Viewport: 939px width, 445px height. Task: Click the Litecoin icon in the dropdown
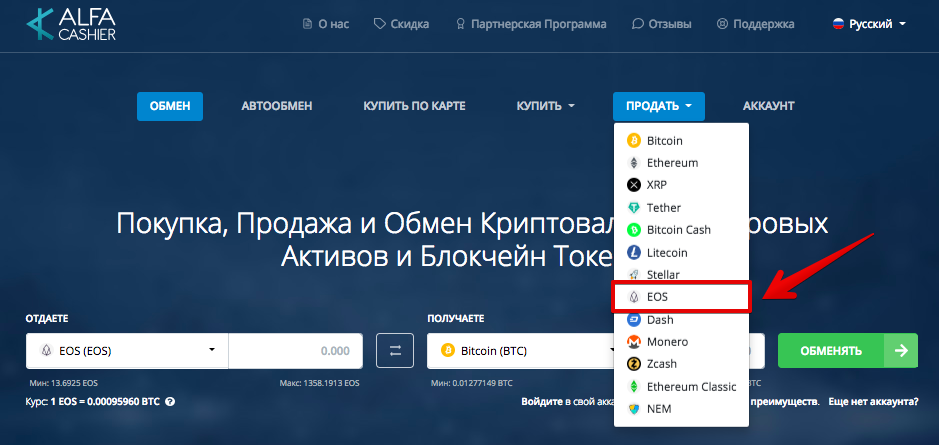click(634, 253)
